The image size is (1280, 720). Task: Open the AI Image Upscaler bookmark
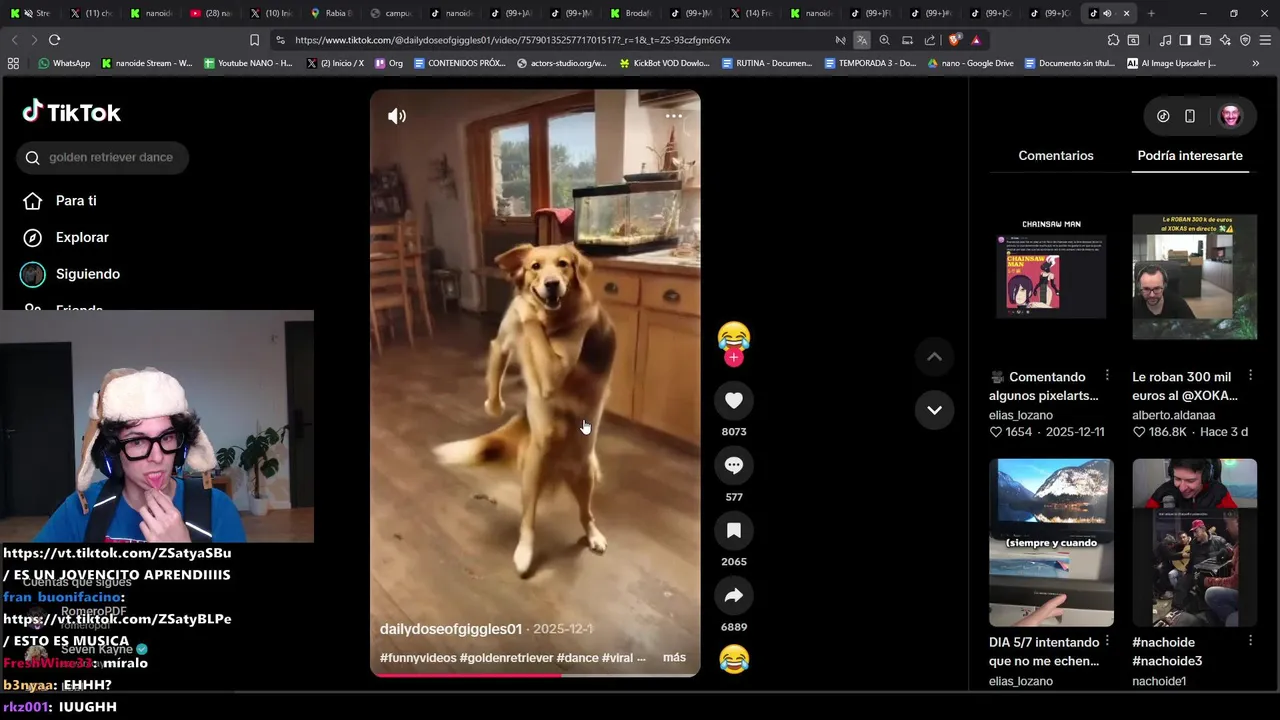1172,63
